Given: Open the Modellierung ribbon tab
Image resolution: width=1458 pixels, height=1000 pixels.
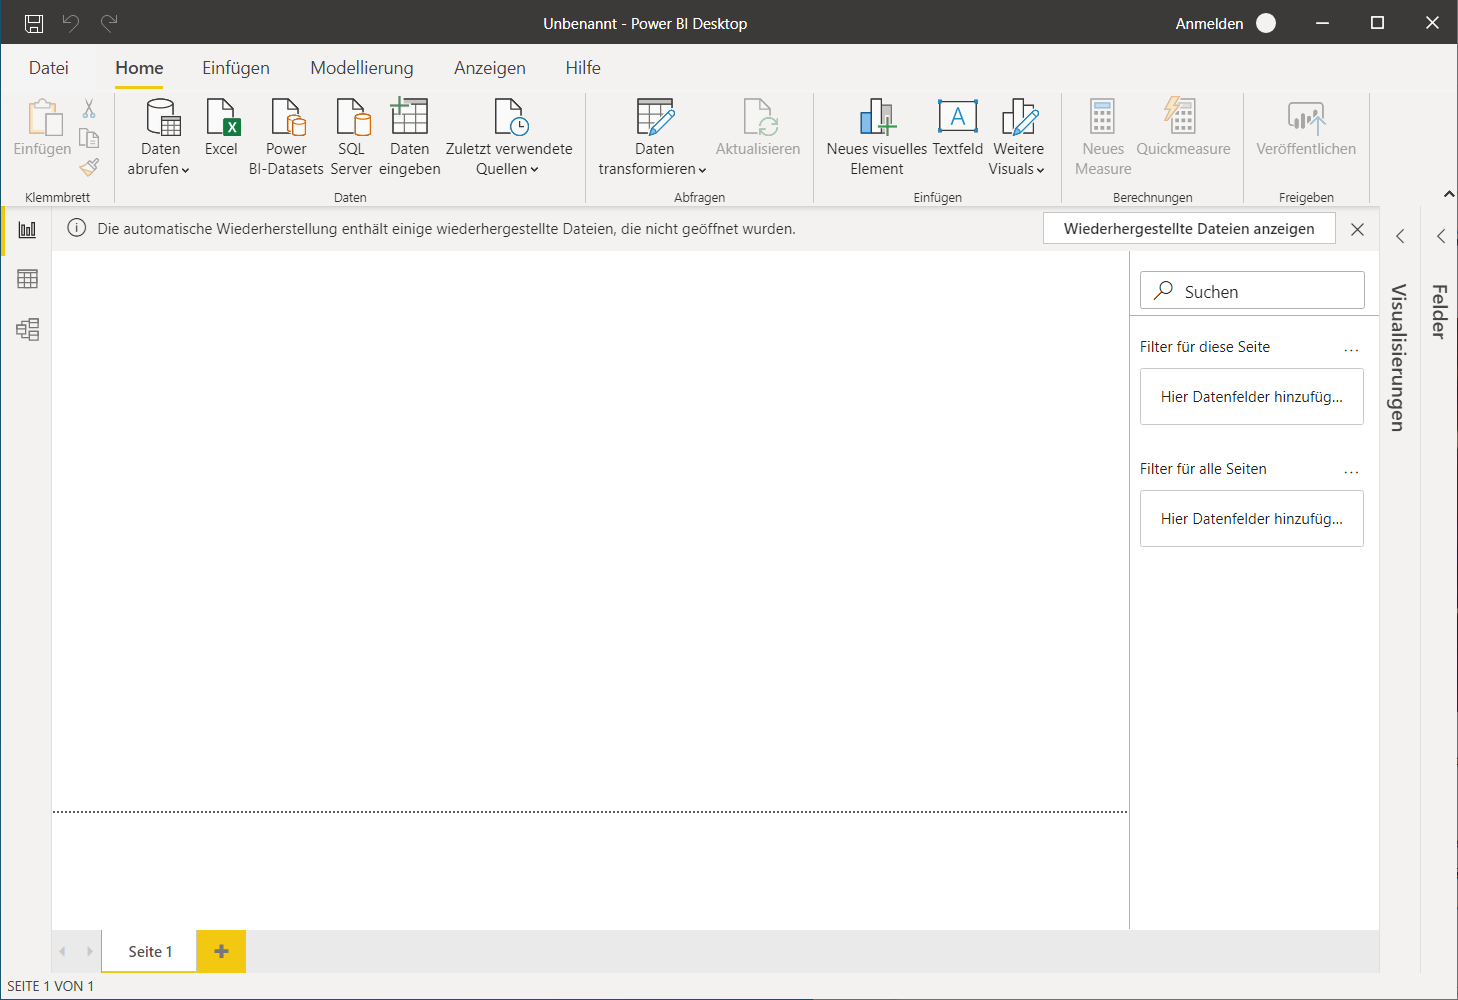Looking at the screenshot, I should pyautogui.click(x=362, y=68).
